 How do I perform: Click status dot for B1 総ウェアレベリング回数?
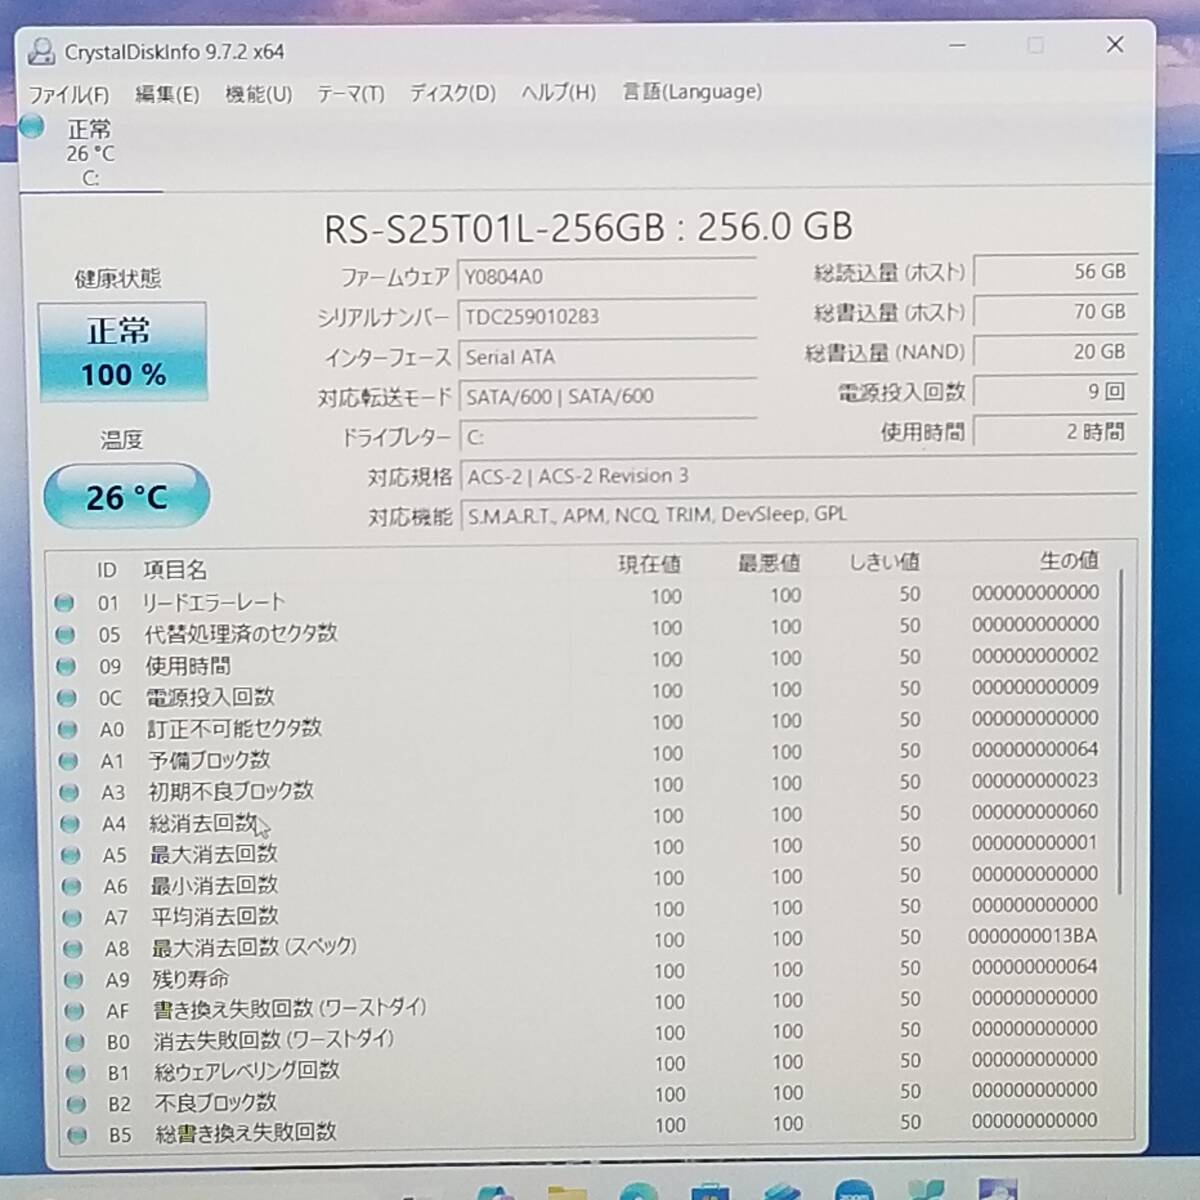pos(75,1073)
